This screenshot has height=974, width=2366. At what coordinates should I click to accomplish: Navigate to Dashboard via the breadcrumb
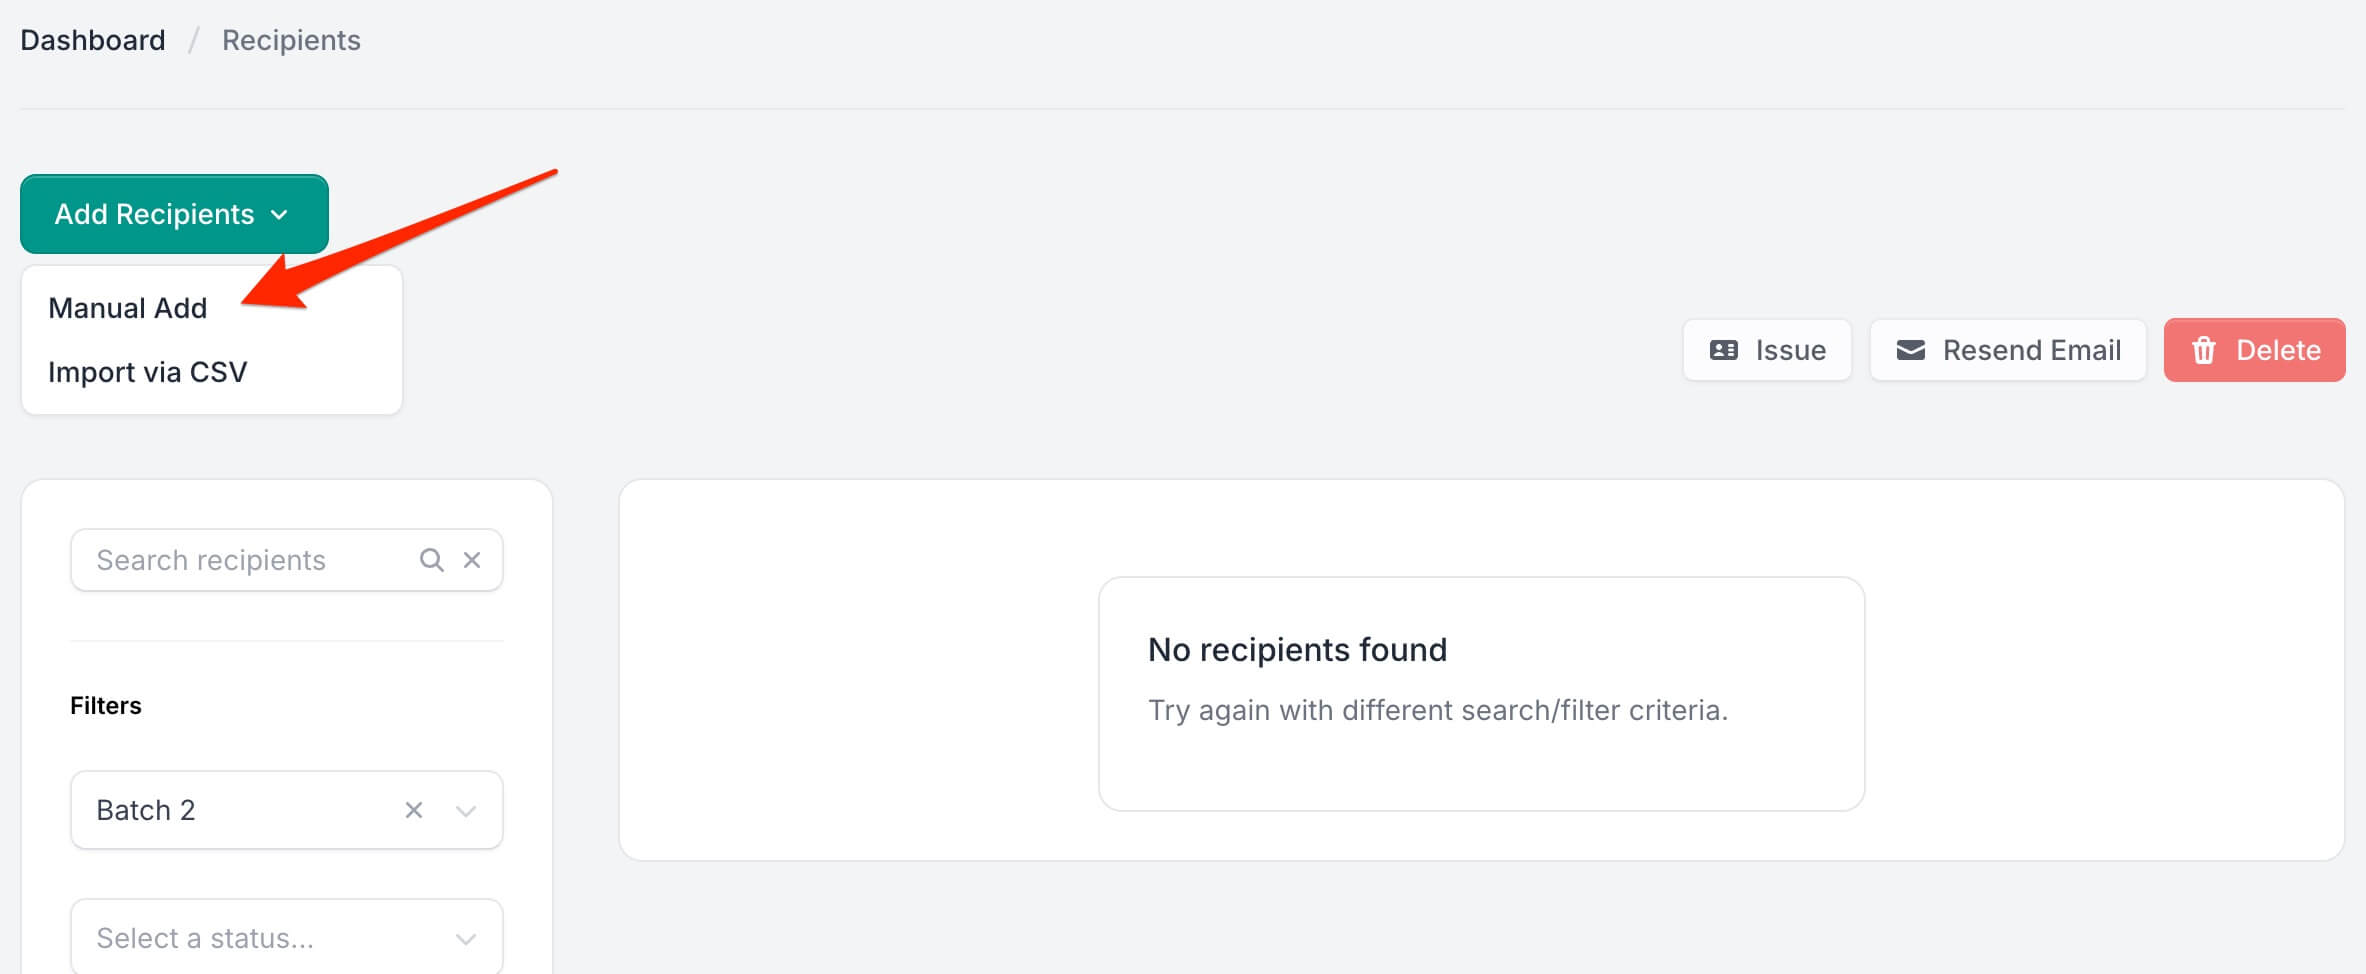click(x=92, y=40)
